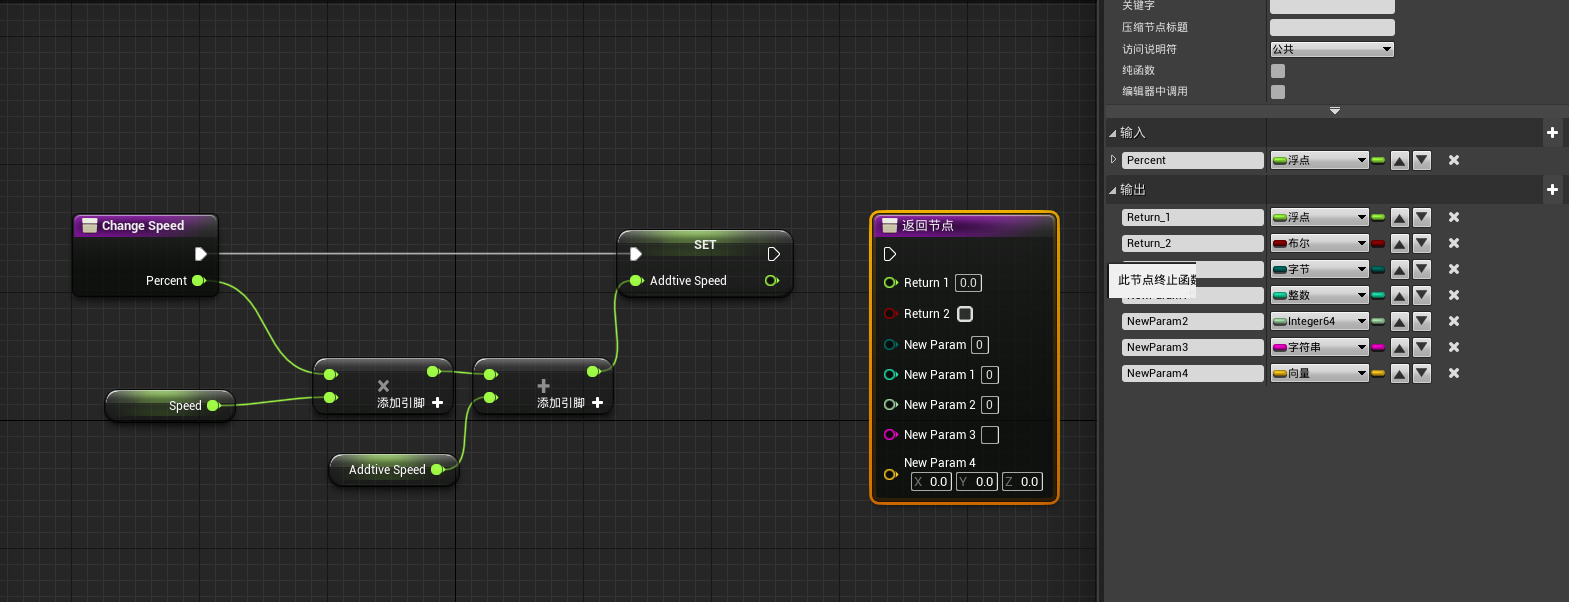Screen dimensions: 1569x602
Task: Add a new input parameter with plus icon
Action: [1552, 132]
